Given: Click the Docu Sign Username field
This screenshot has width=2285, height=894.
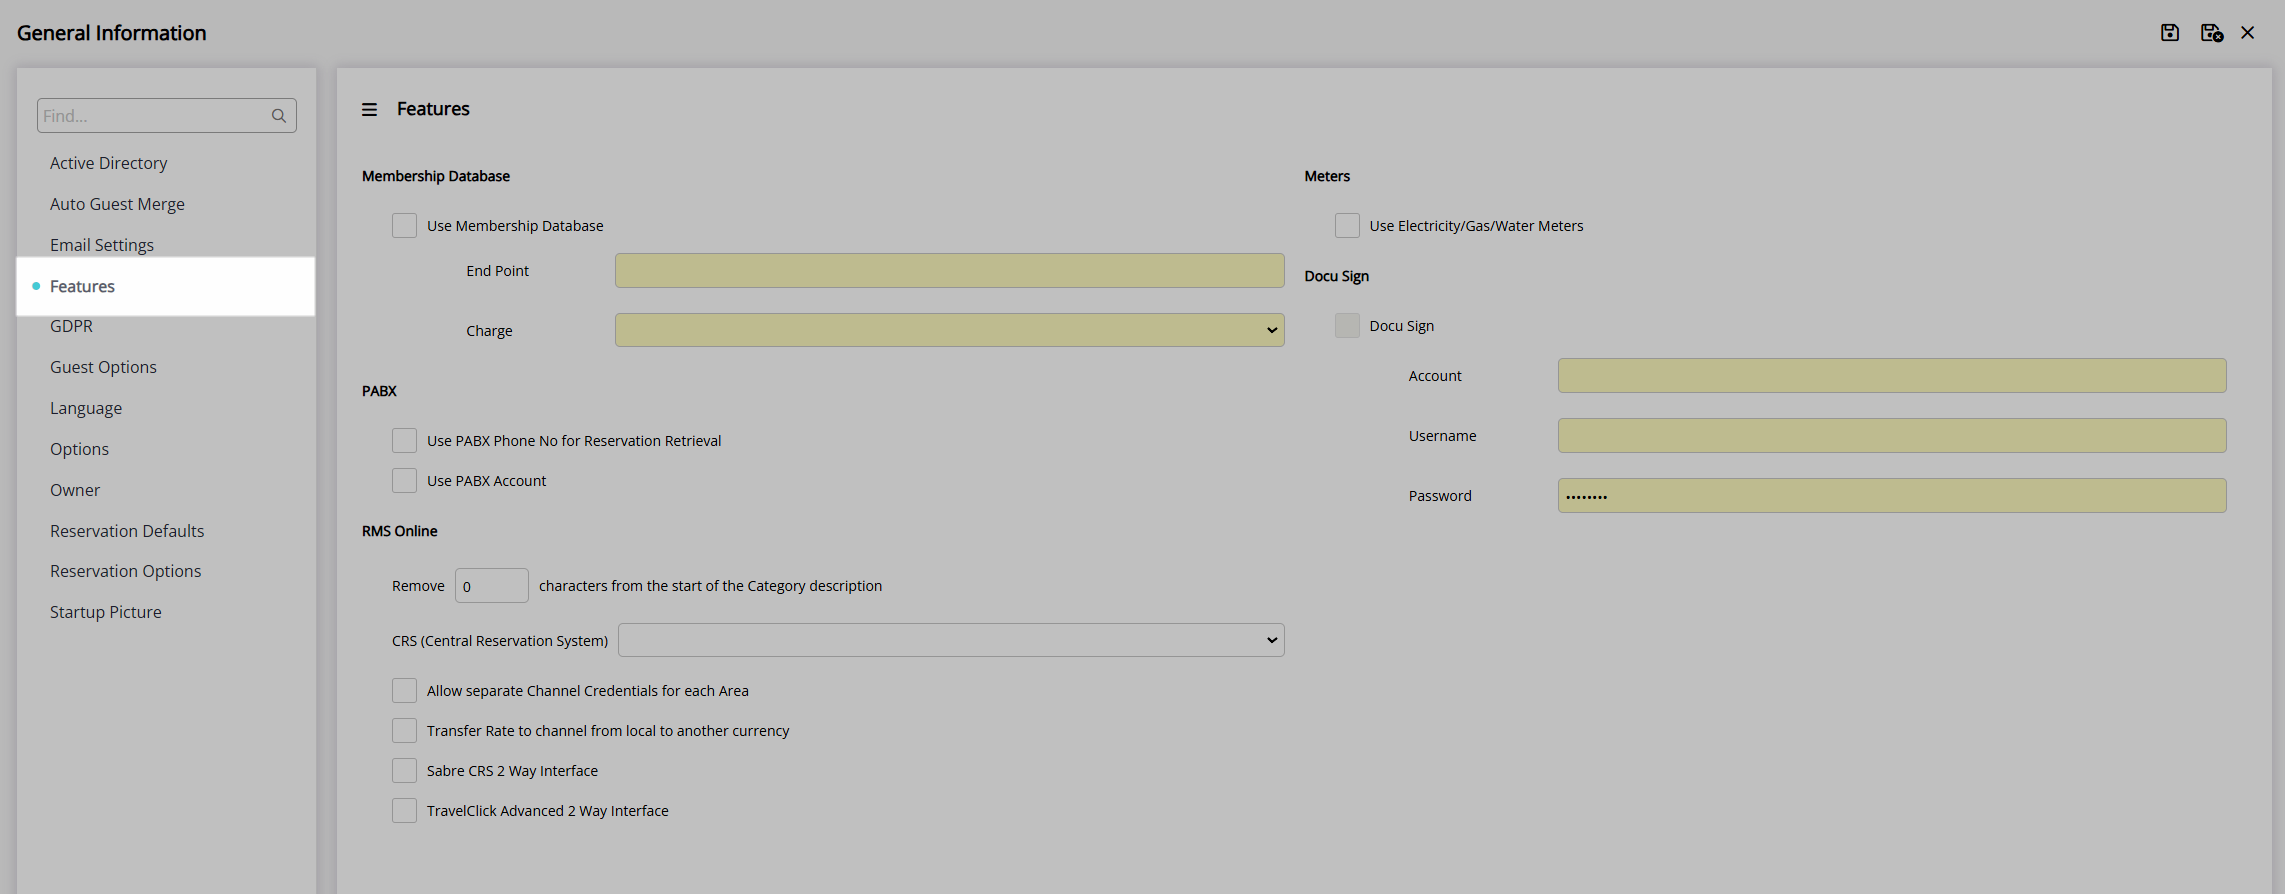Looking at the screenshot, I should (1892, 436).
